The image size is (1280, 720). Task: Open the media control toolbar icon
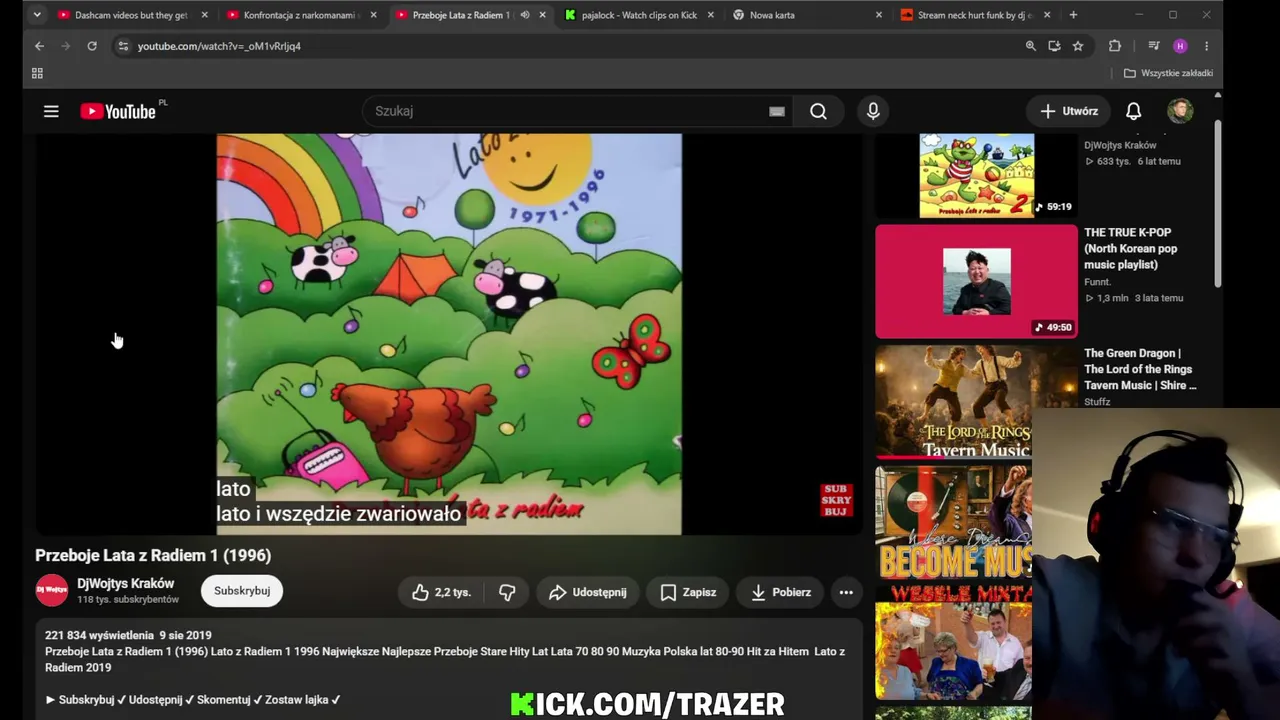pyautogui.click(x=1153, y=46)
